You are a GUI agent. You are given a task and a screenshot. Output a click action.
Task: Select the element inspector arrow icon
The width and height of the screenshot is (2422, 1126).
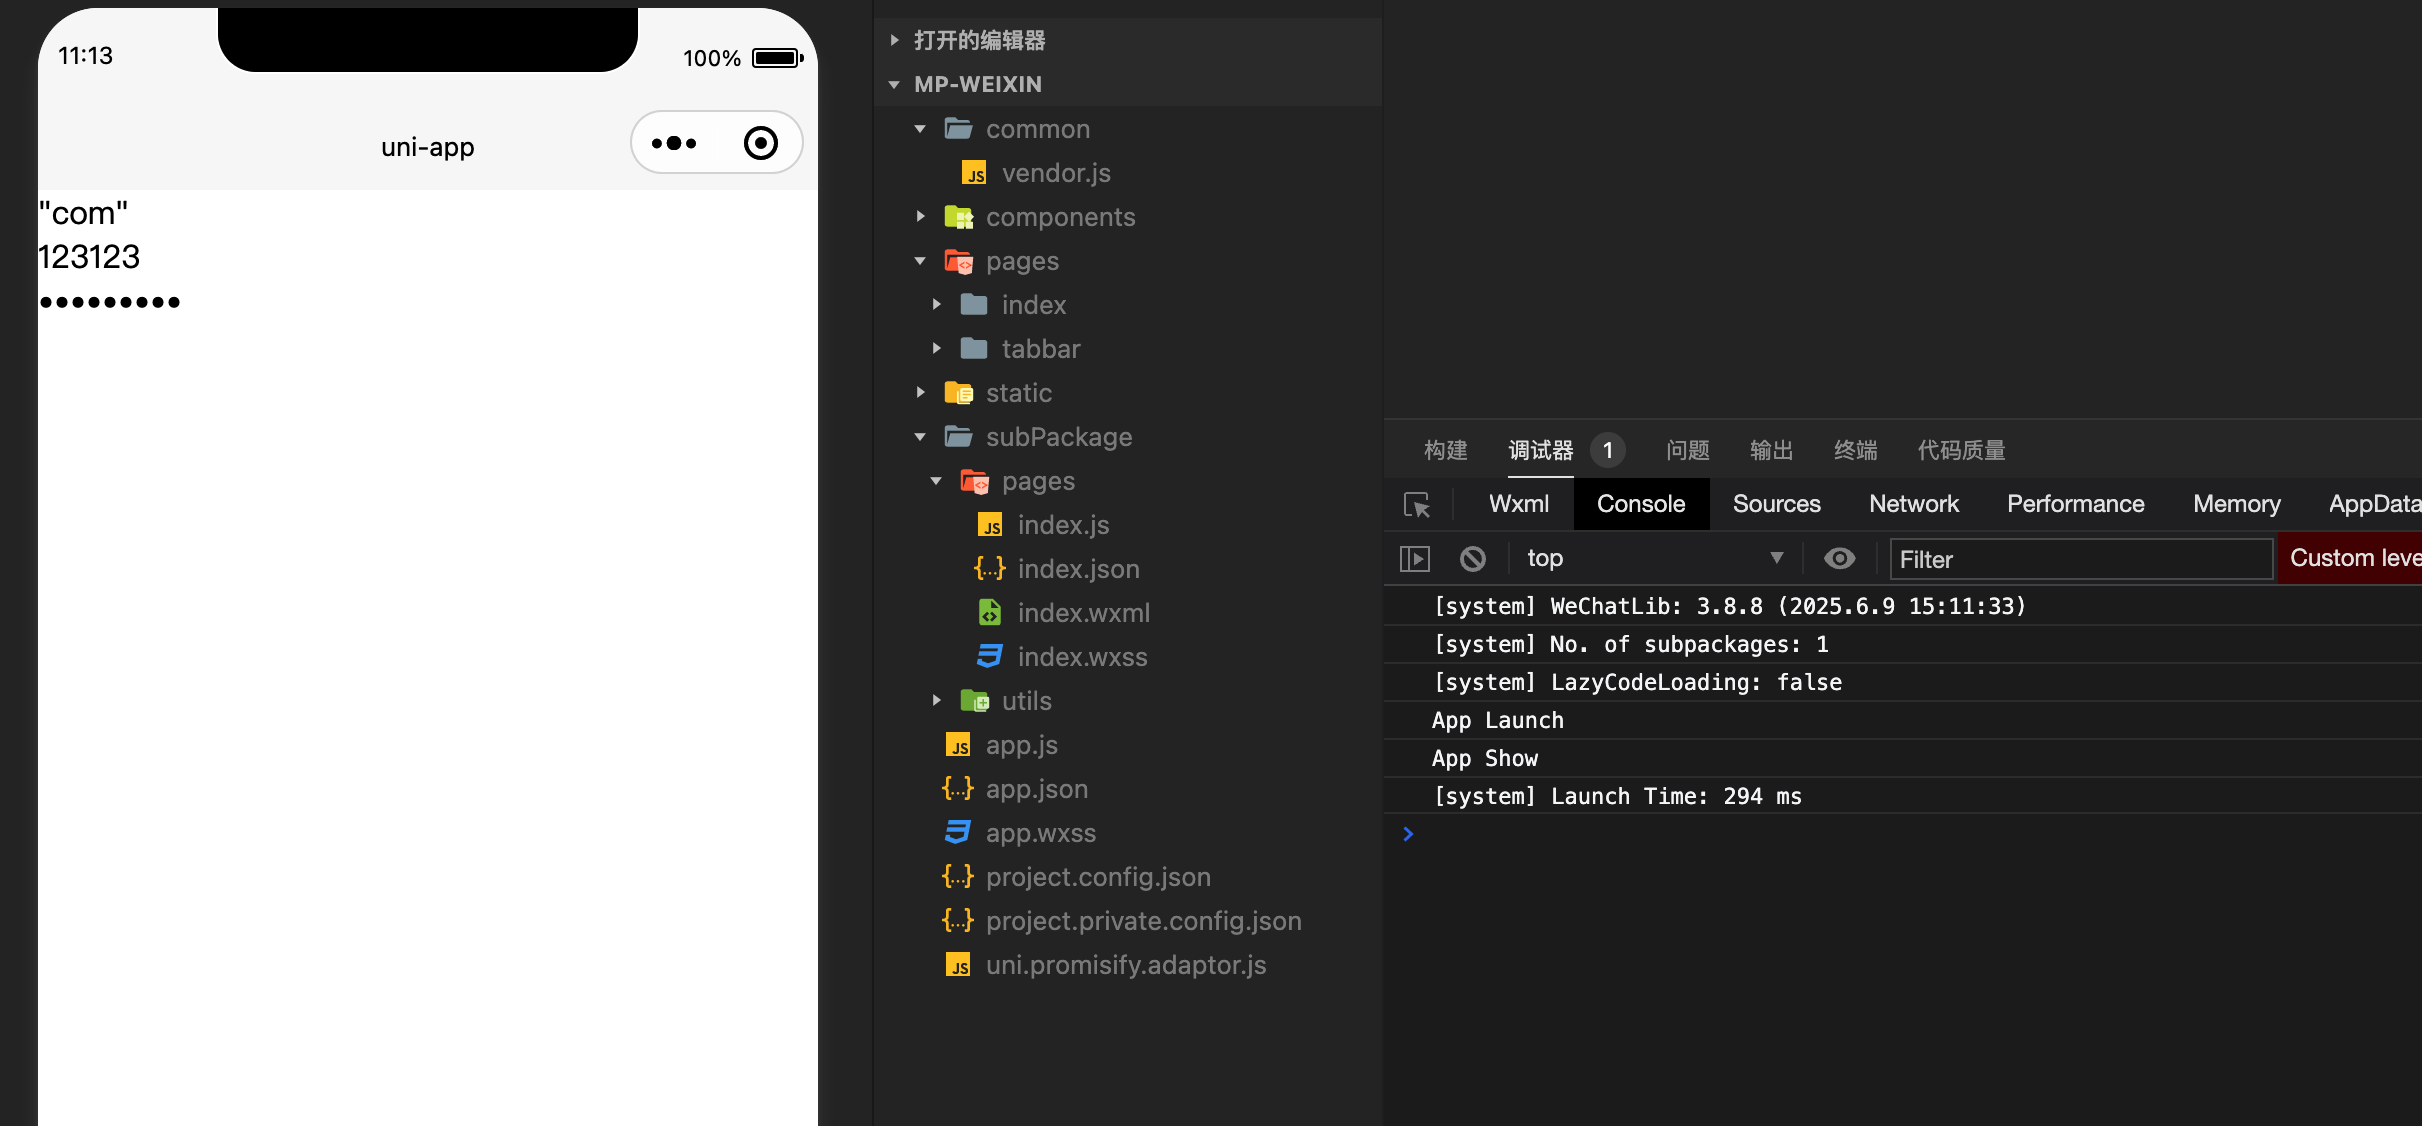(x=1417, y=505)
